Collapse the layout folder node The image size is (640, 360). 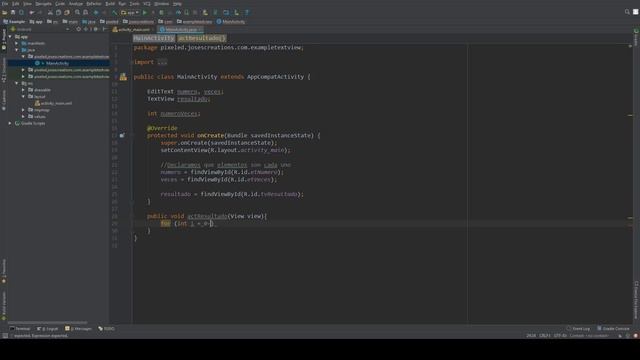23,97
